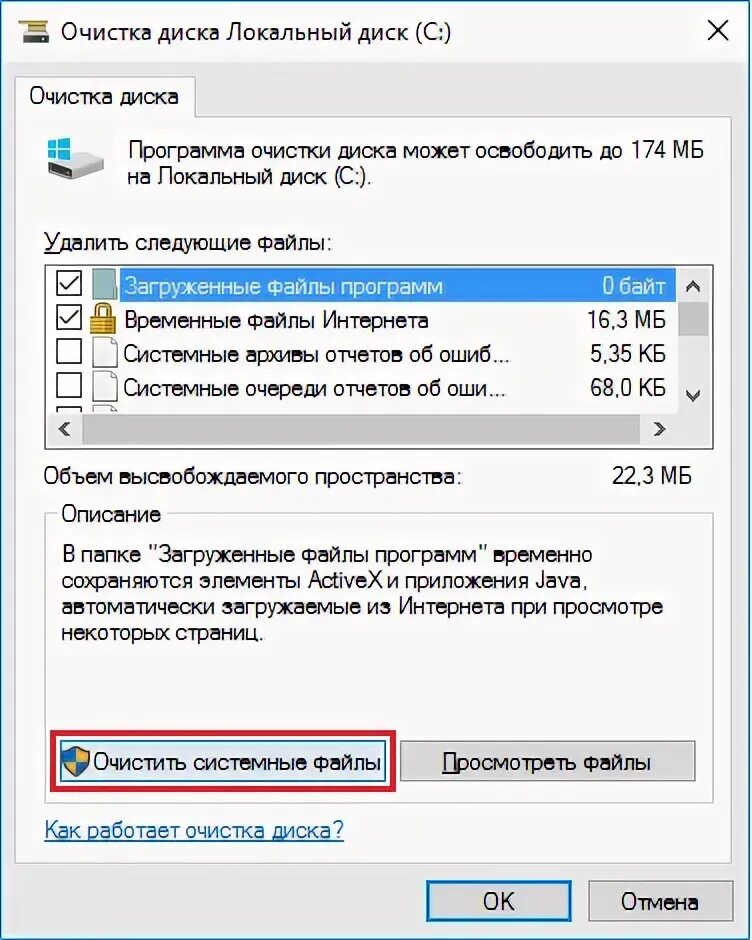The height and width of the screenshot is (940, 752).
Task: Click the Windows drive icon near description
Action: click(x=75, y=158)
